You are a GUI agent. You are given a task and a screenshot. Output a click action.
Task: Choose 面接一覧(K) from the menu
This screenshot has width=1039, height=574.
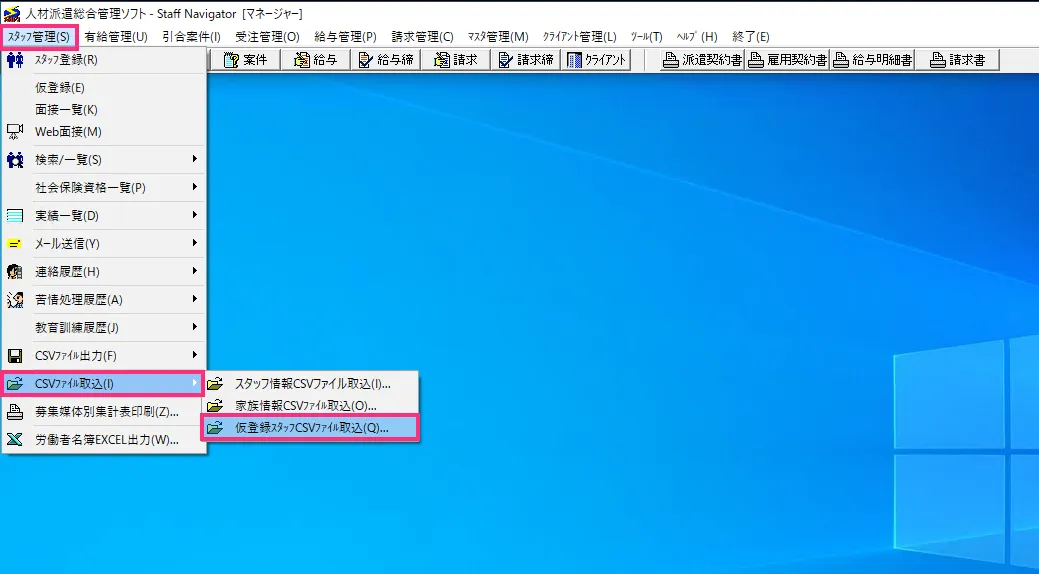(x=105, y=109)
